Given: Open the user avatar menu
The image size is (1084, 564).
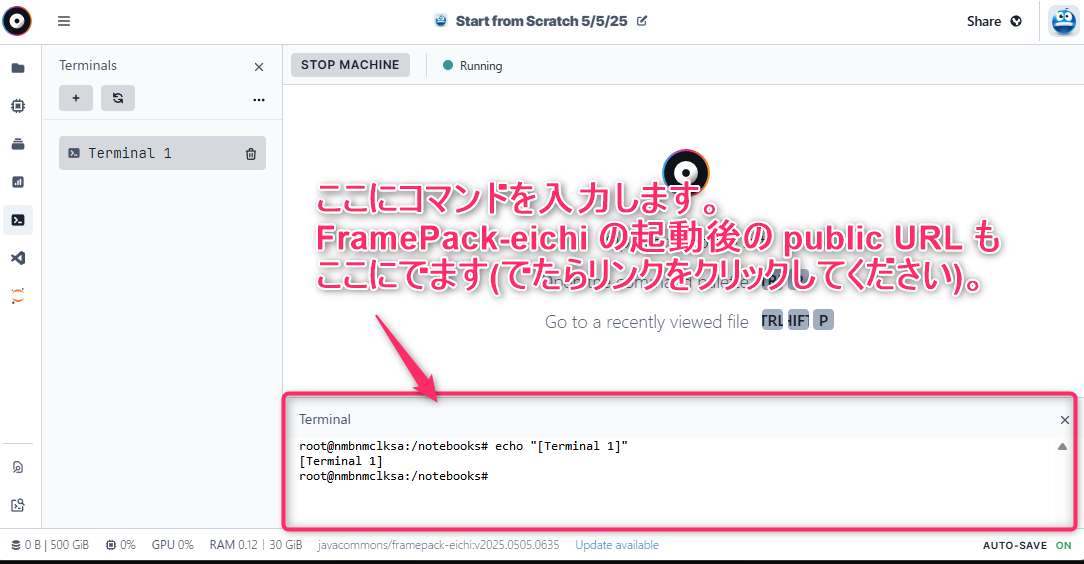Looking at the screenshot, I should [1064, 21].
